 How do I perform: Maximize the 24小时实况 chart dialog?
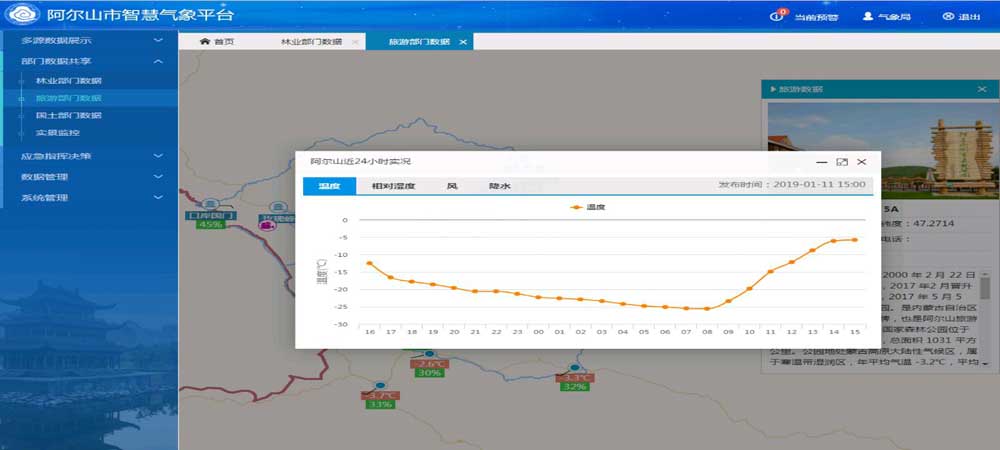tap(842, 161)
